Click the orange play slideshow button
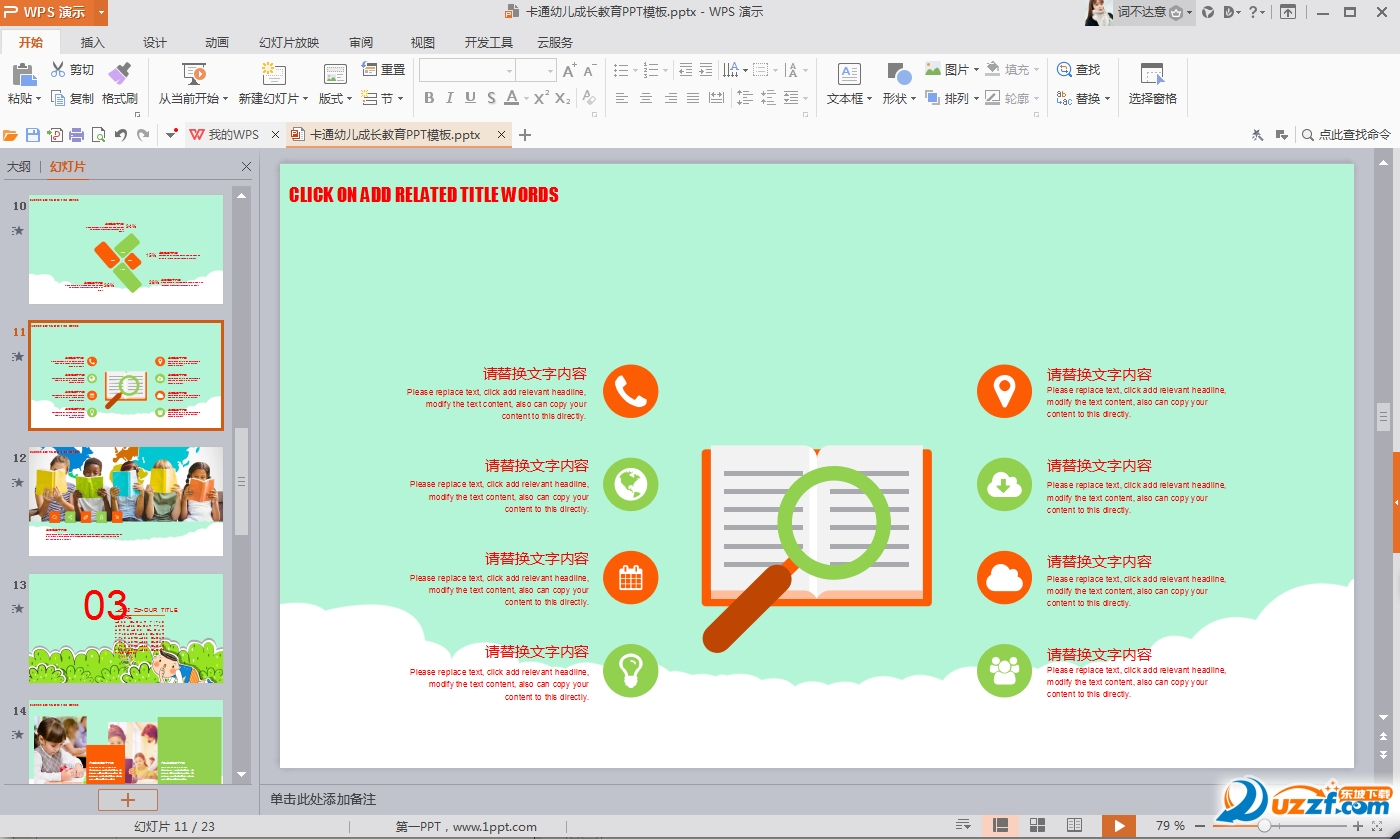Viewport: 1400px width, 839px height. pos(1119,826)
